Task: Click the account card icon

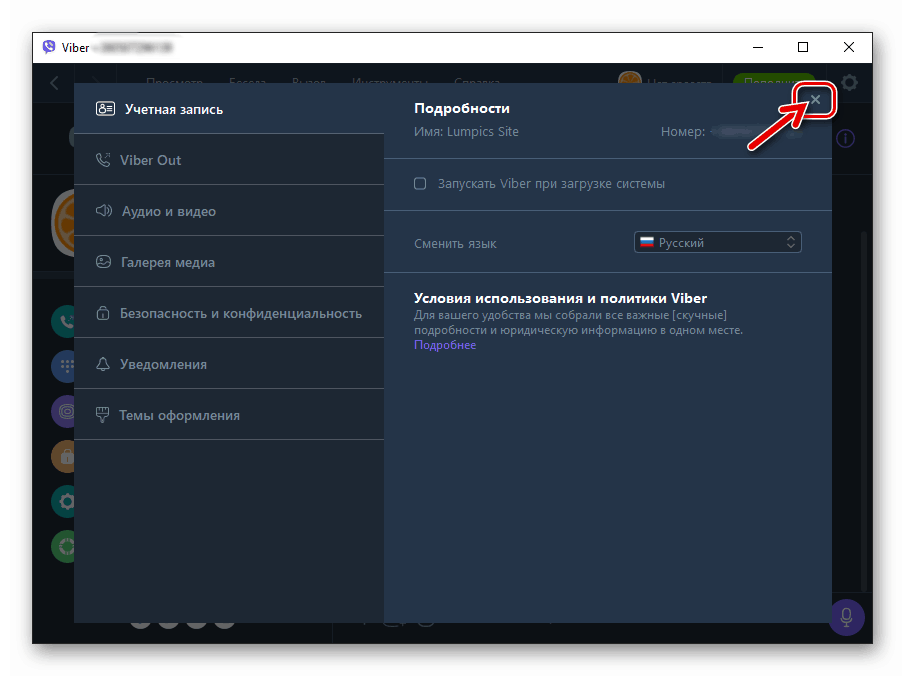Action: [x=105, y=109]
